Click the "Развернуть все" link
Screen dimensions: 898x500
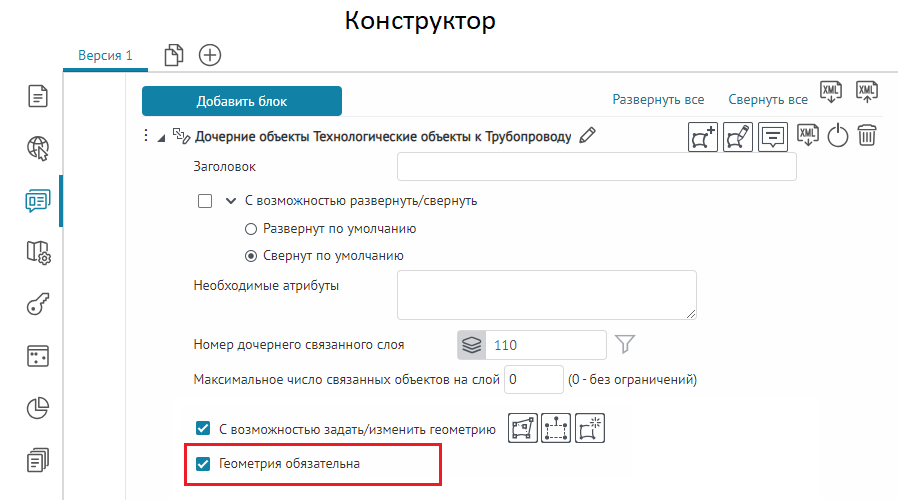(x=658, y=100)
